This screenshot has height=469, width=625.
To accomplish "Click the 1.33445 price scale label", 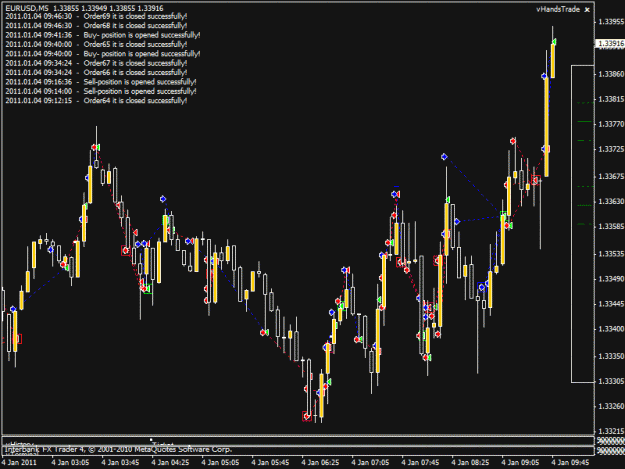I will pos(611,304).
